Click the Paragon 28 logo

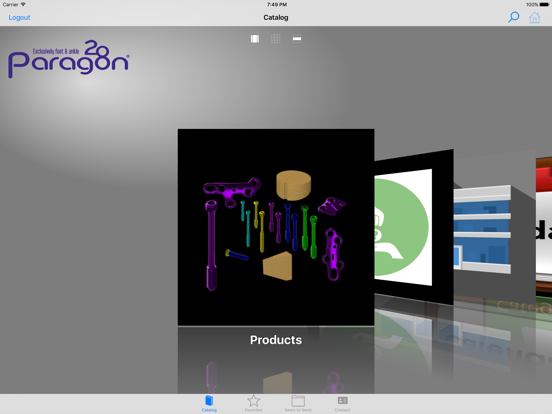pos(69,59)
